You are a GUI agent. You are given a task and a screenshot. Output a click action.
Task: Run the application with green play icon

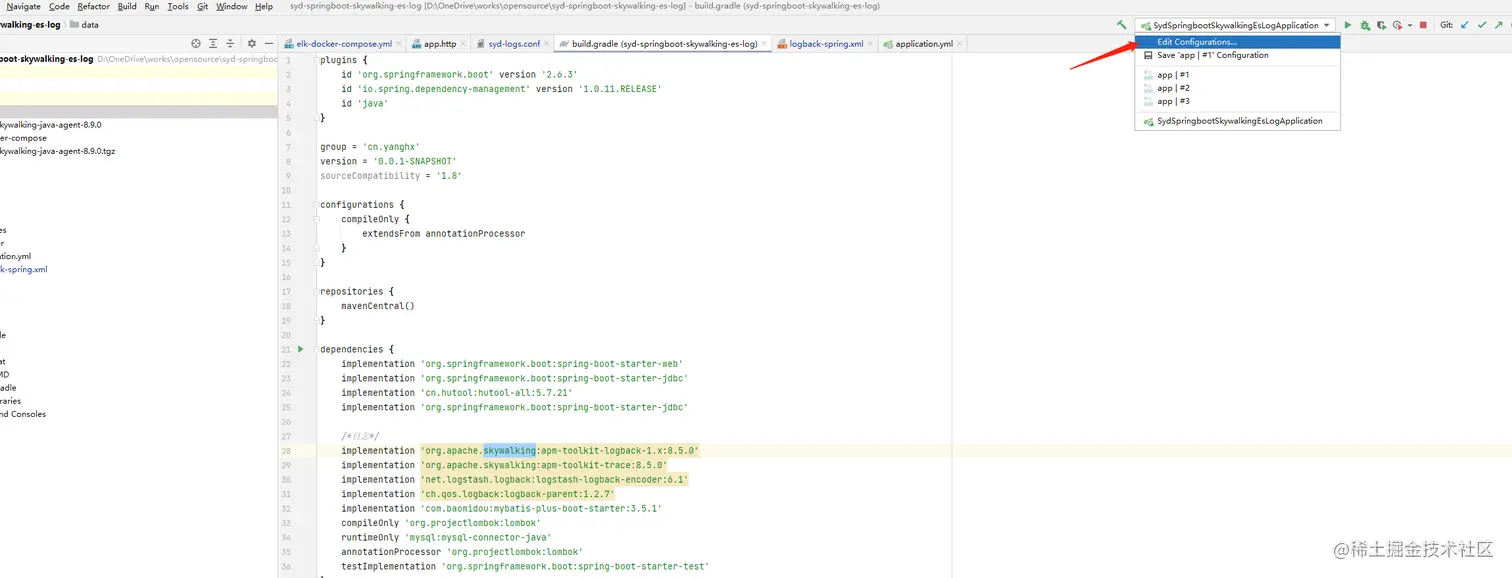pos(1347,25)
